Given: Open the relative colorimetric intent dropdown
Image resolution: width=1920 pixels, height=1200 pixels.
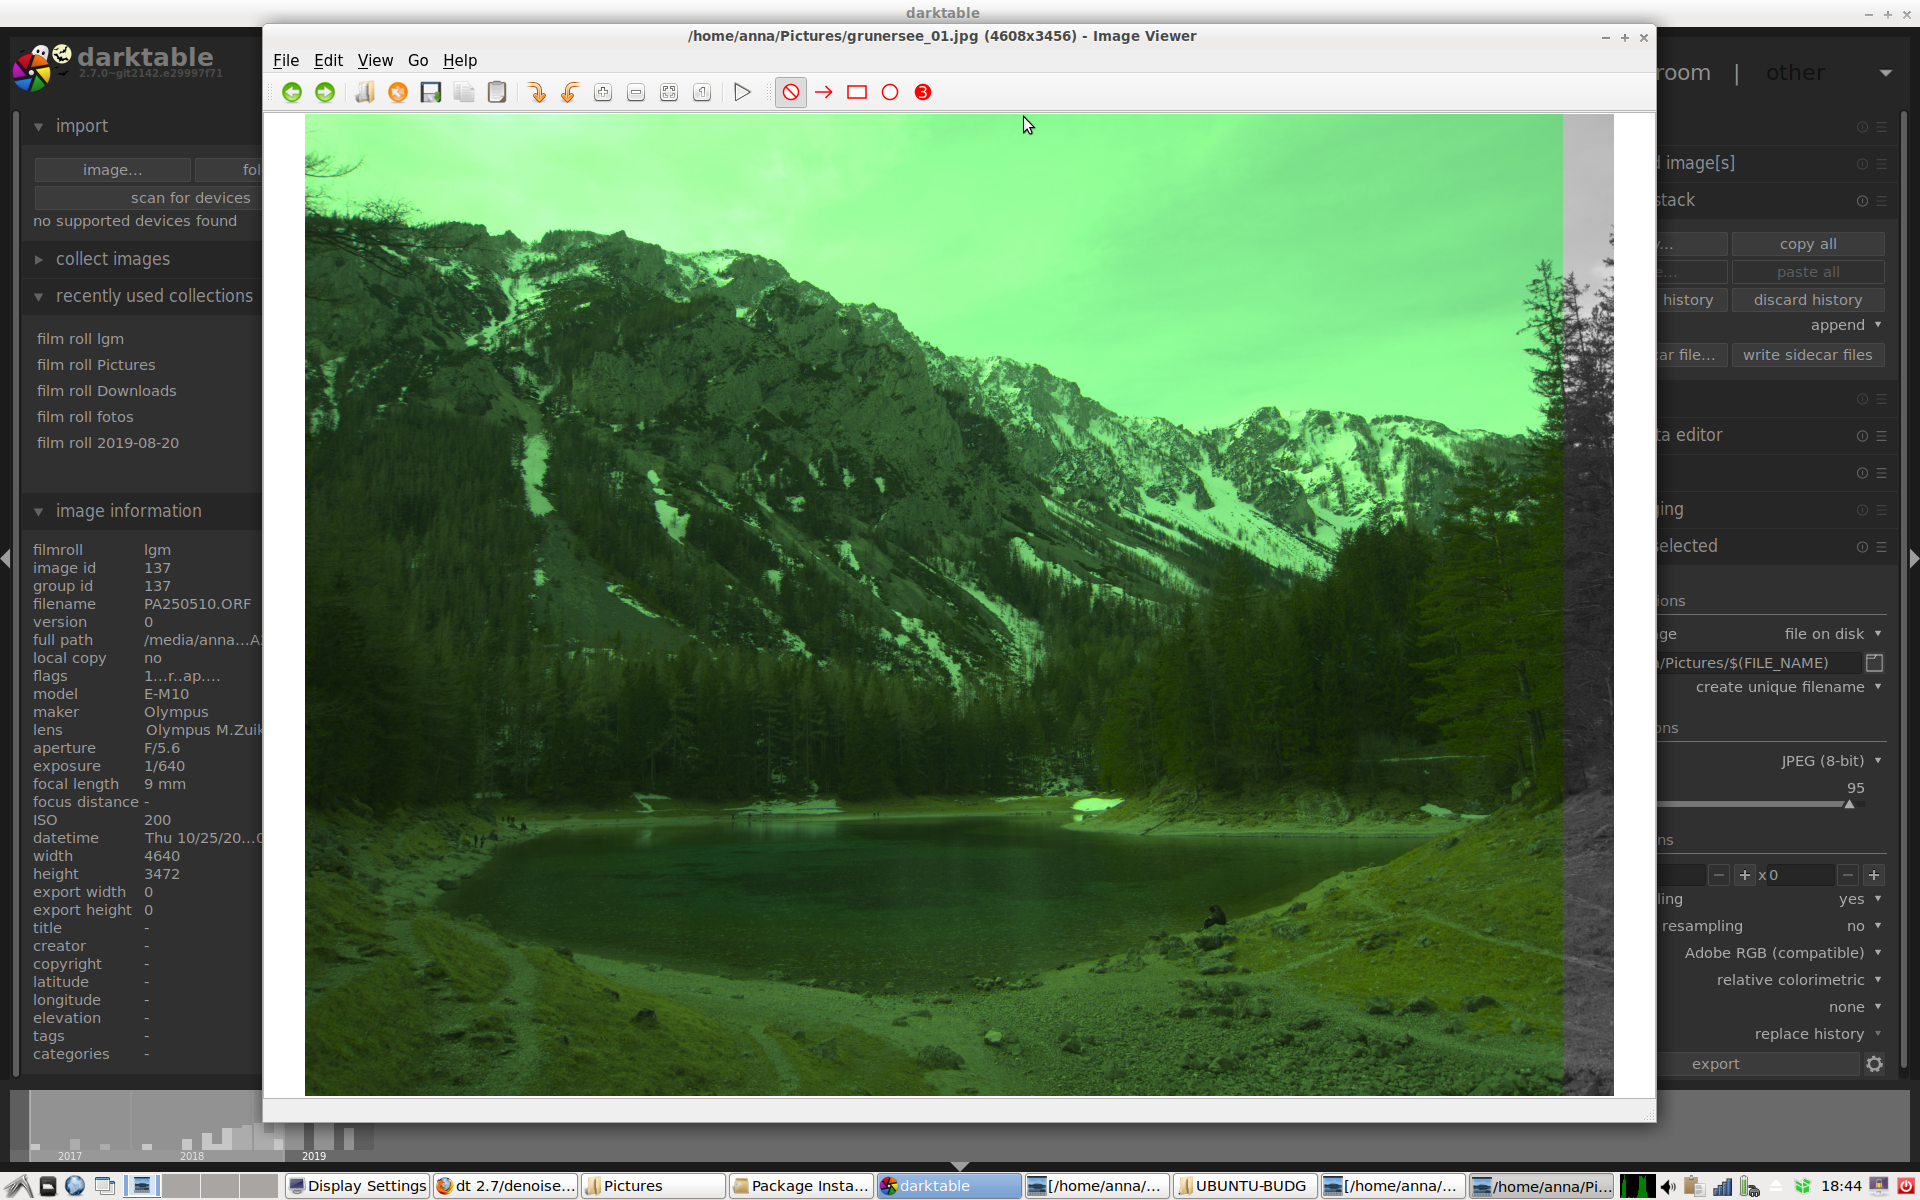Looking at the screenshot, I should [x=1800, y=980].
